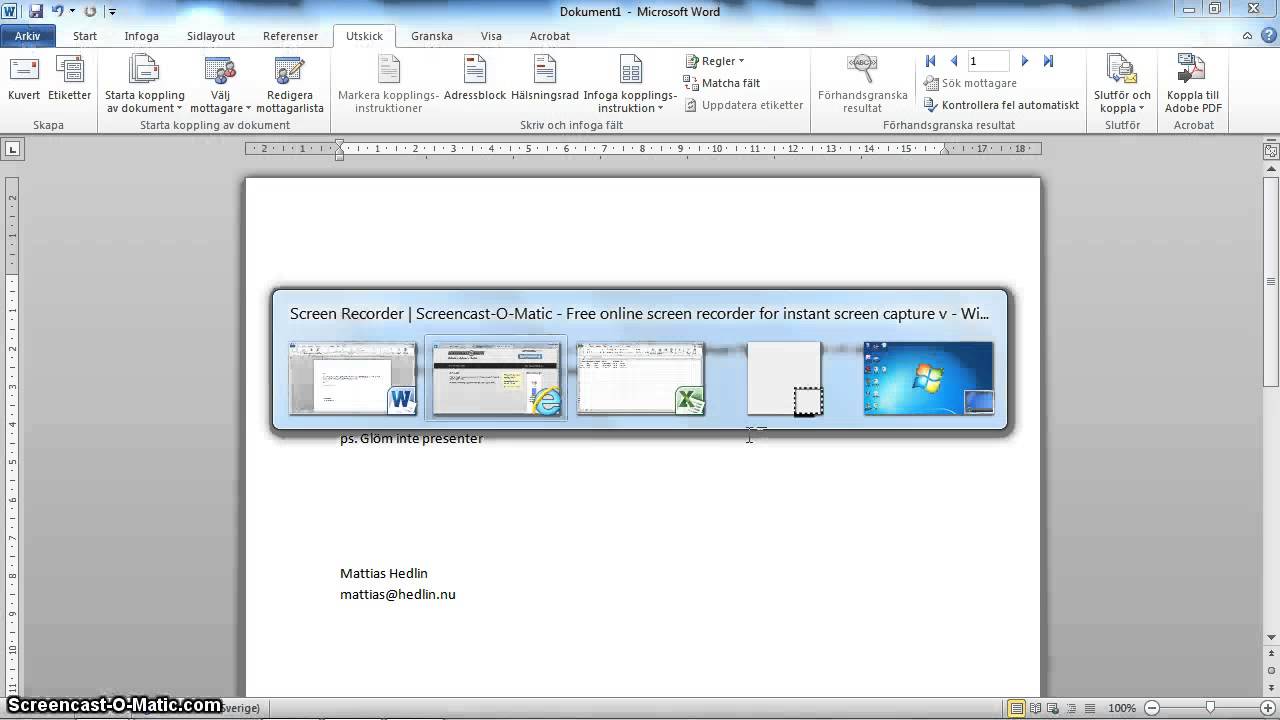Switch to Outline view

pyautogui.click(x=1073, y=708)
